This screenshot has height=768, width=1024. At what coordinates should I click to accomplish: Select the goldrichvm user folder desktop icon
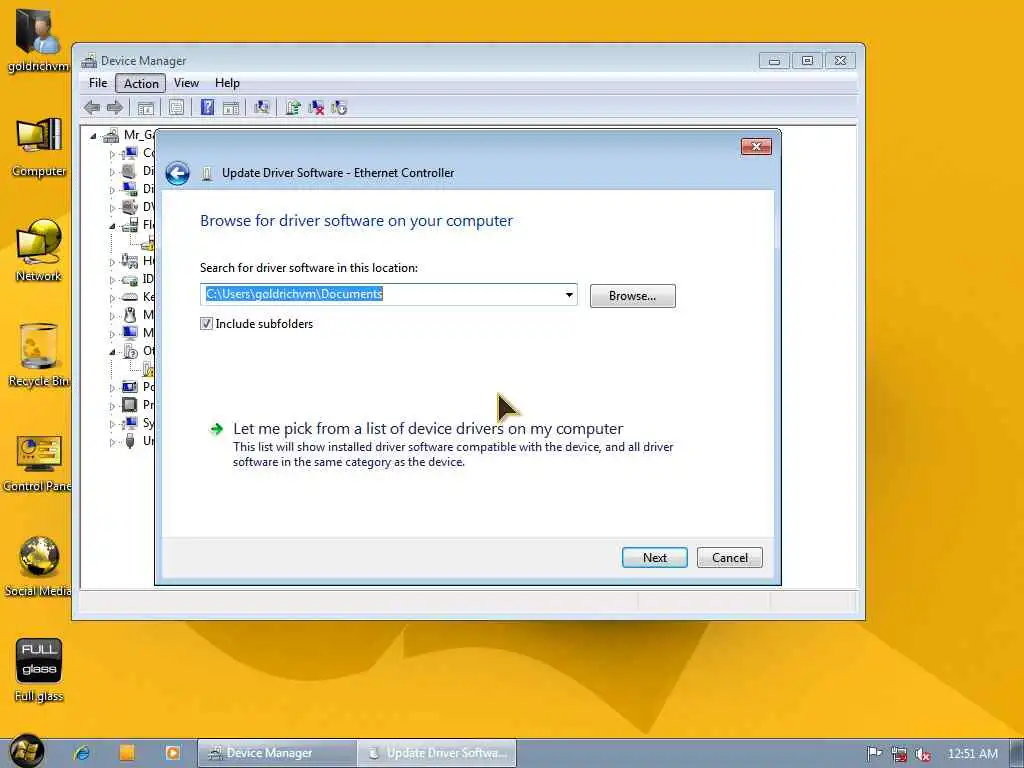[39, 38]
